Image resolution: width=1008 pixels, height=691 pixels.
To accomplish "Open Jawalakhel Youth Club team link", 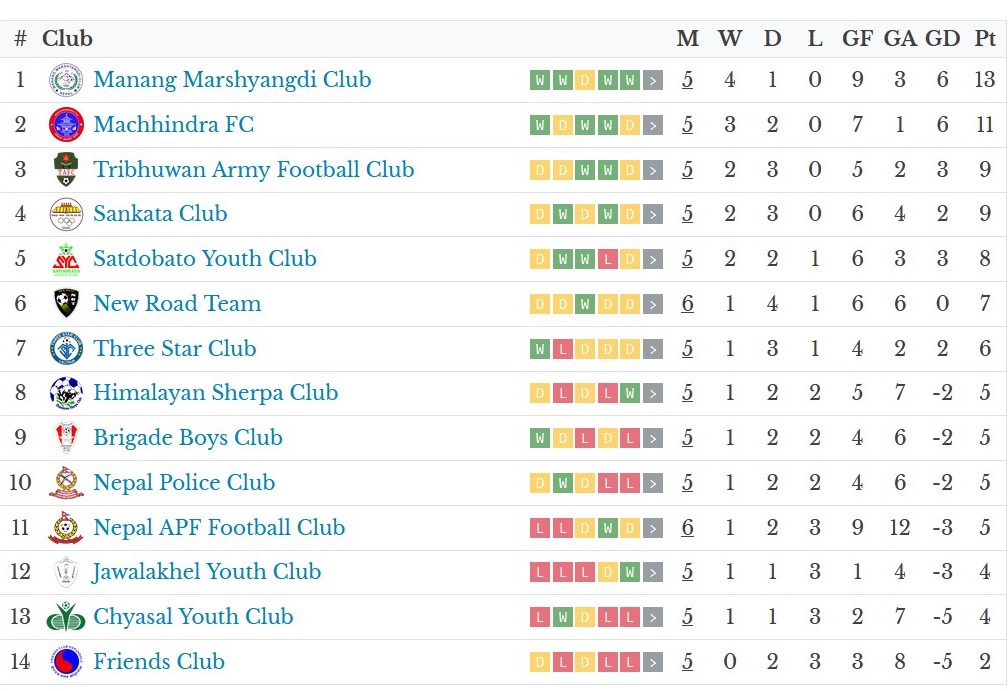I will tap(207, 572).
